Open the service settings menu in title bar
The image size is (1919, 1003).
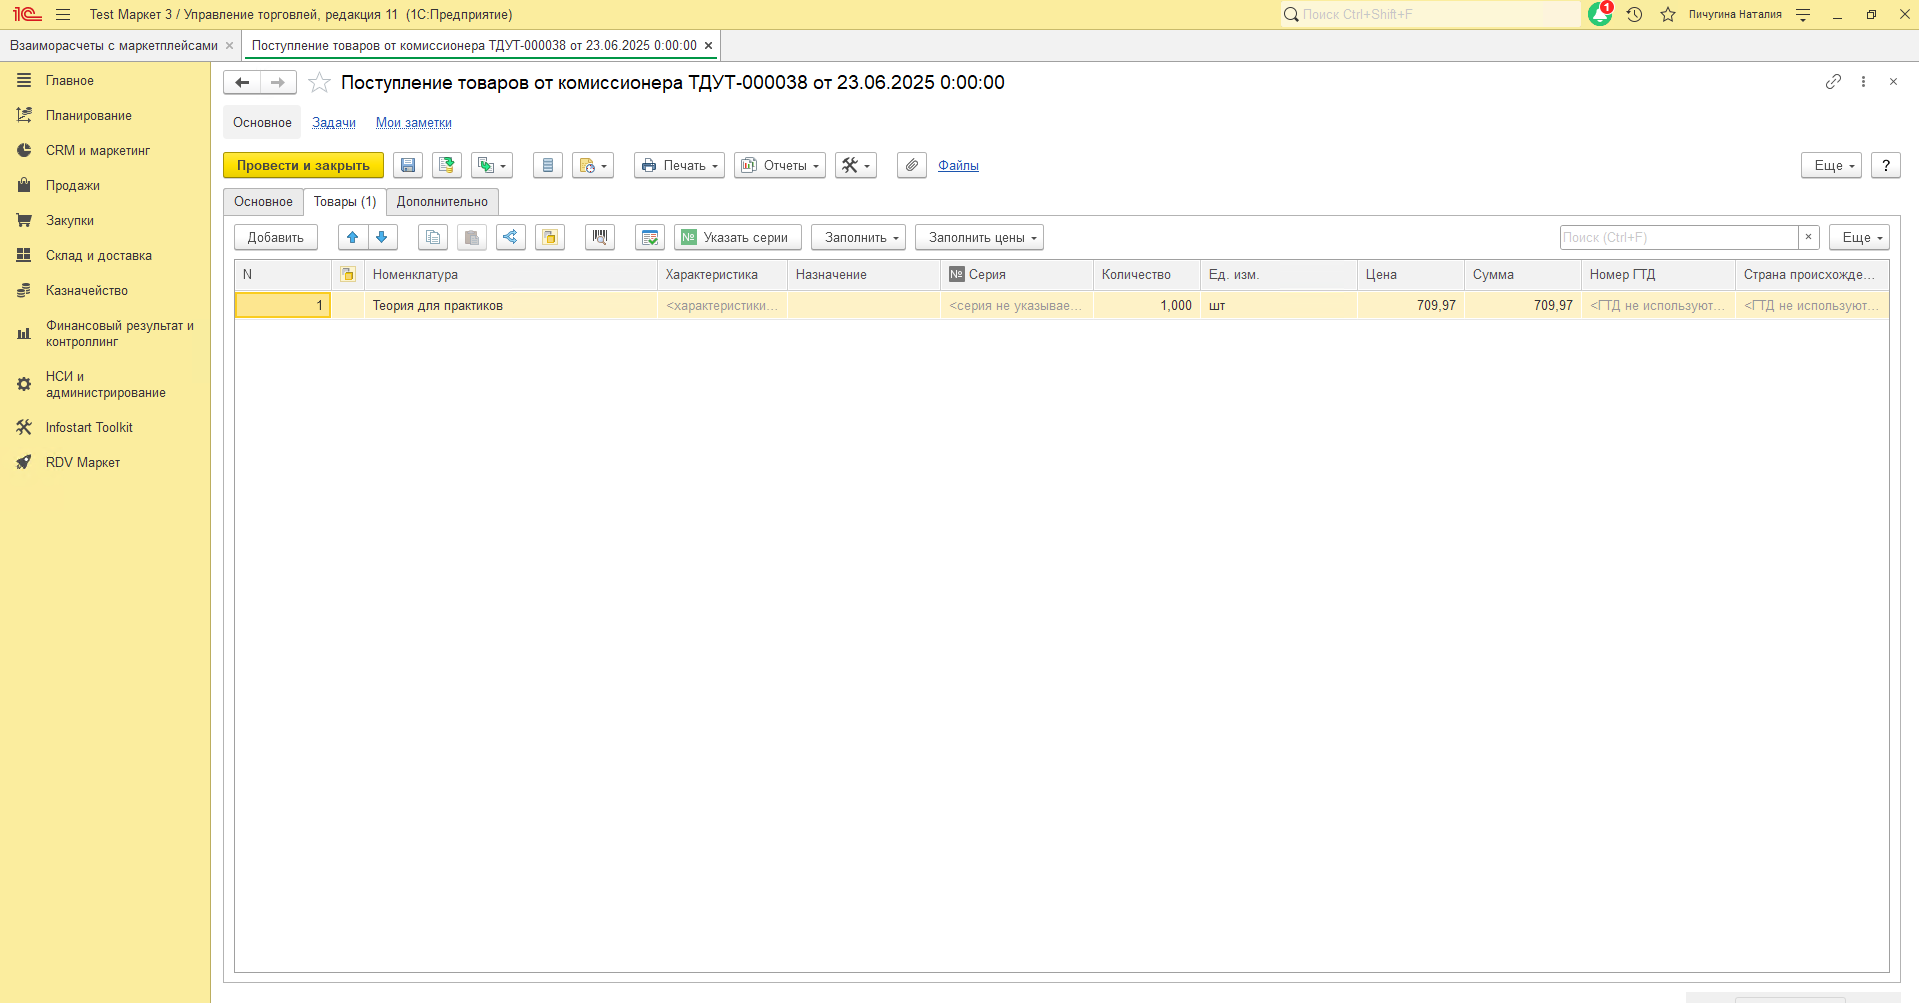(x=1803, y=14)
